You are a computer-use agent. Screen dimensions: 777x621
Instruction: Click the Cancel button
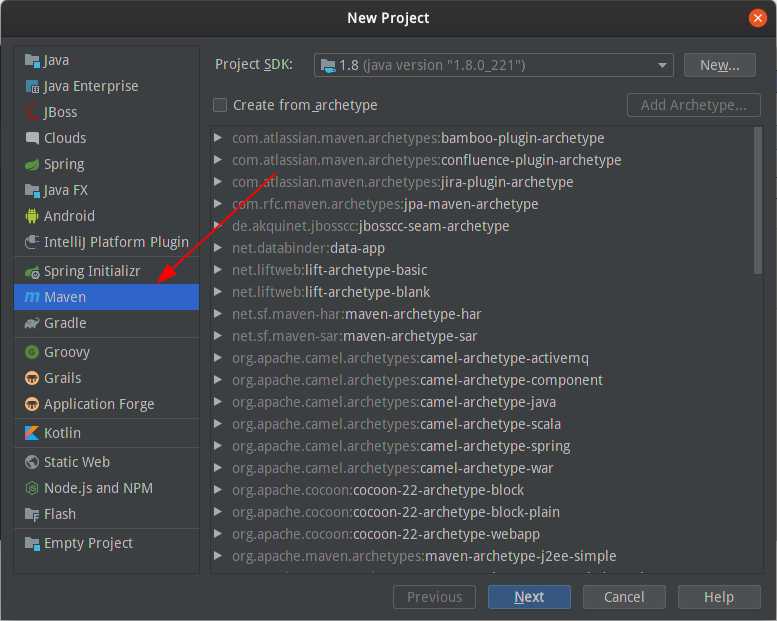(x=624, y=597)
